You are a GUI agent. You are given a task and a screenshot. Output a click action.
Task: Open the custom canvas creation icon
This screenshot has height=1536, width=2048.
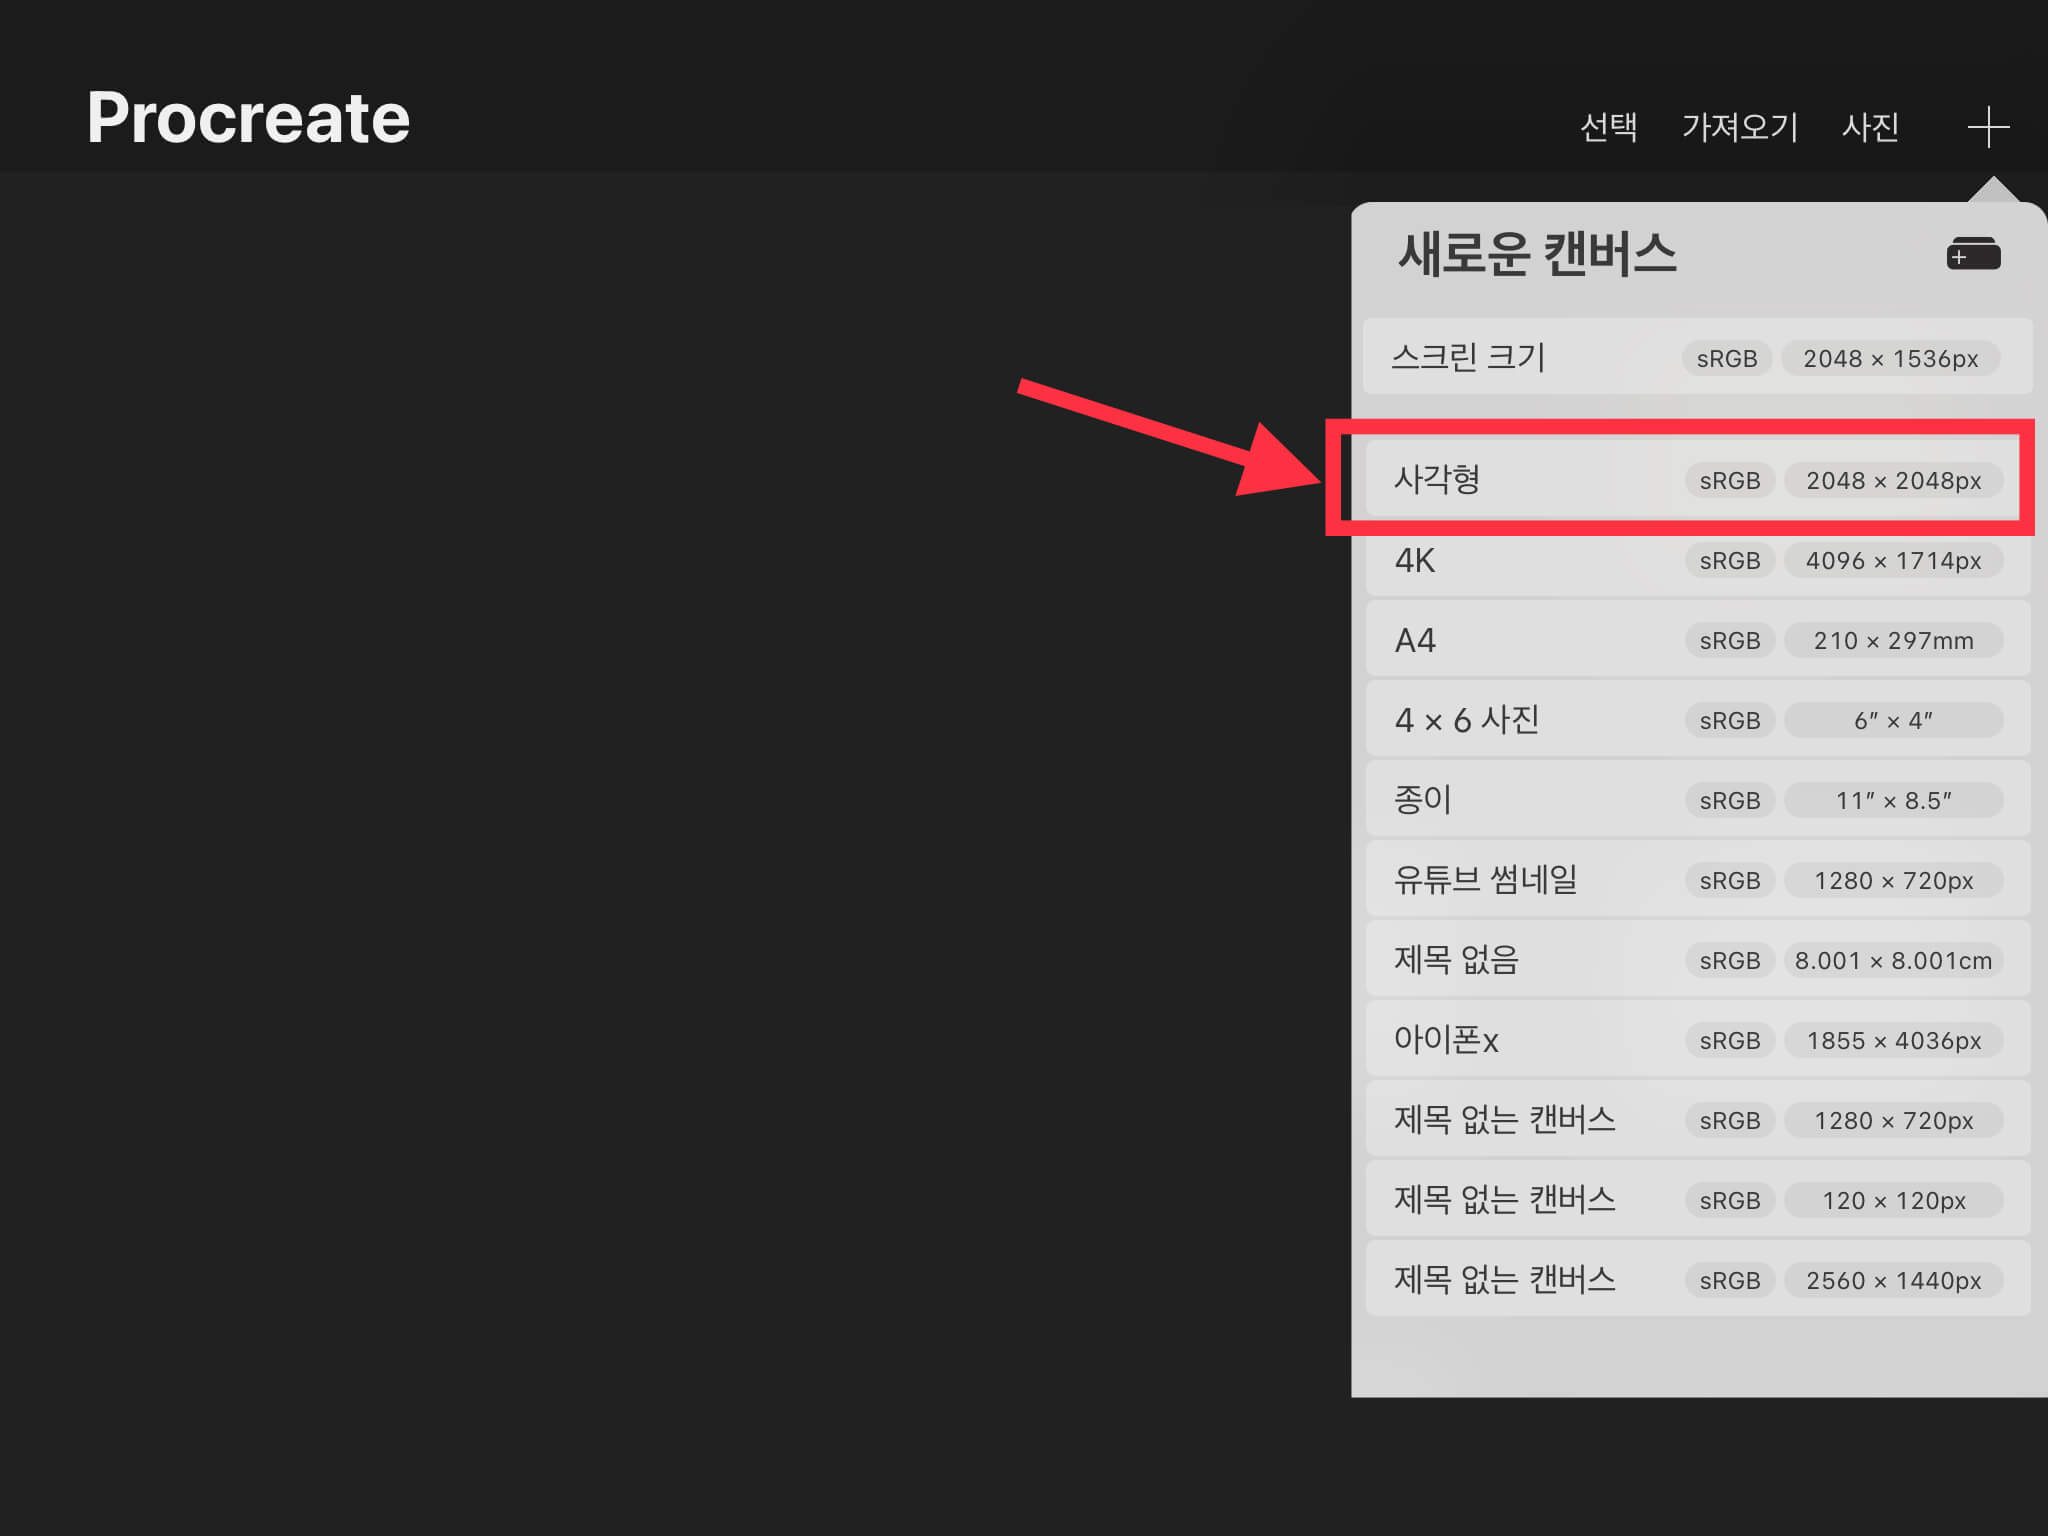click(x=1973, y=254)
